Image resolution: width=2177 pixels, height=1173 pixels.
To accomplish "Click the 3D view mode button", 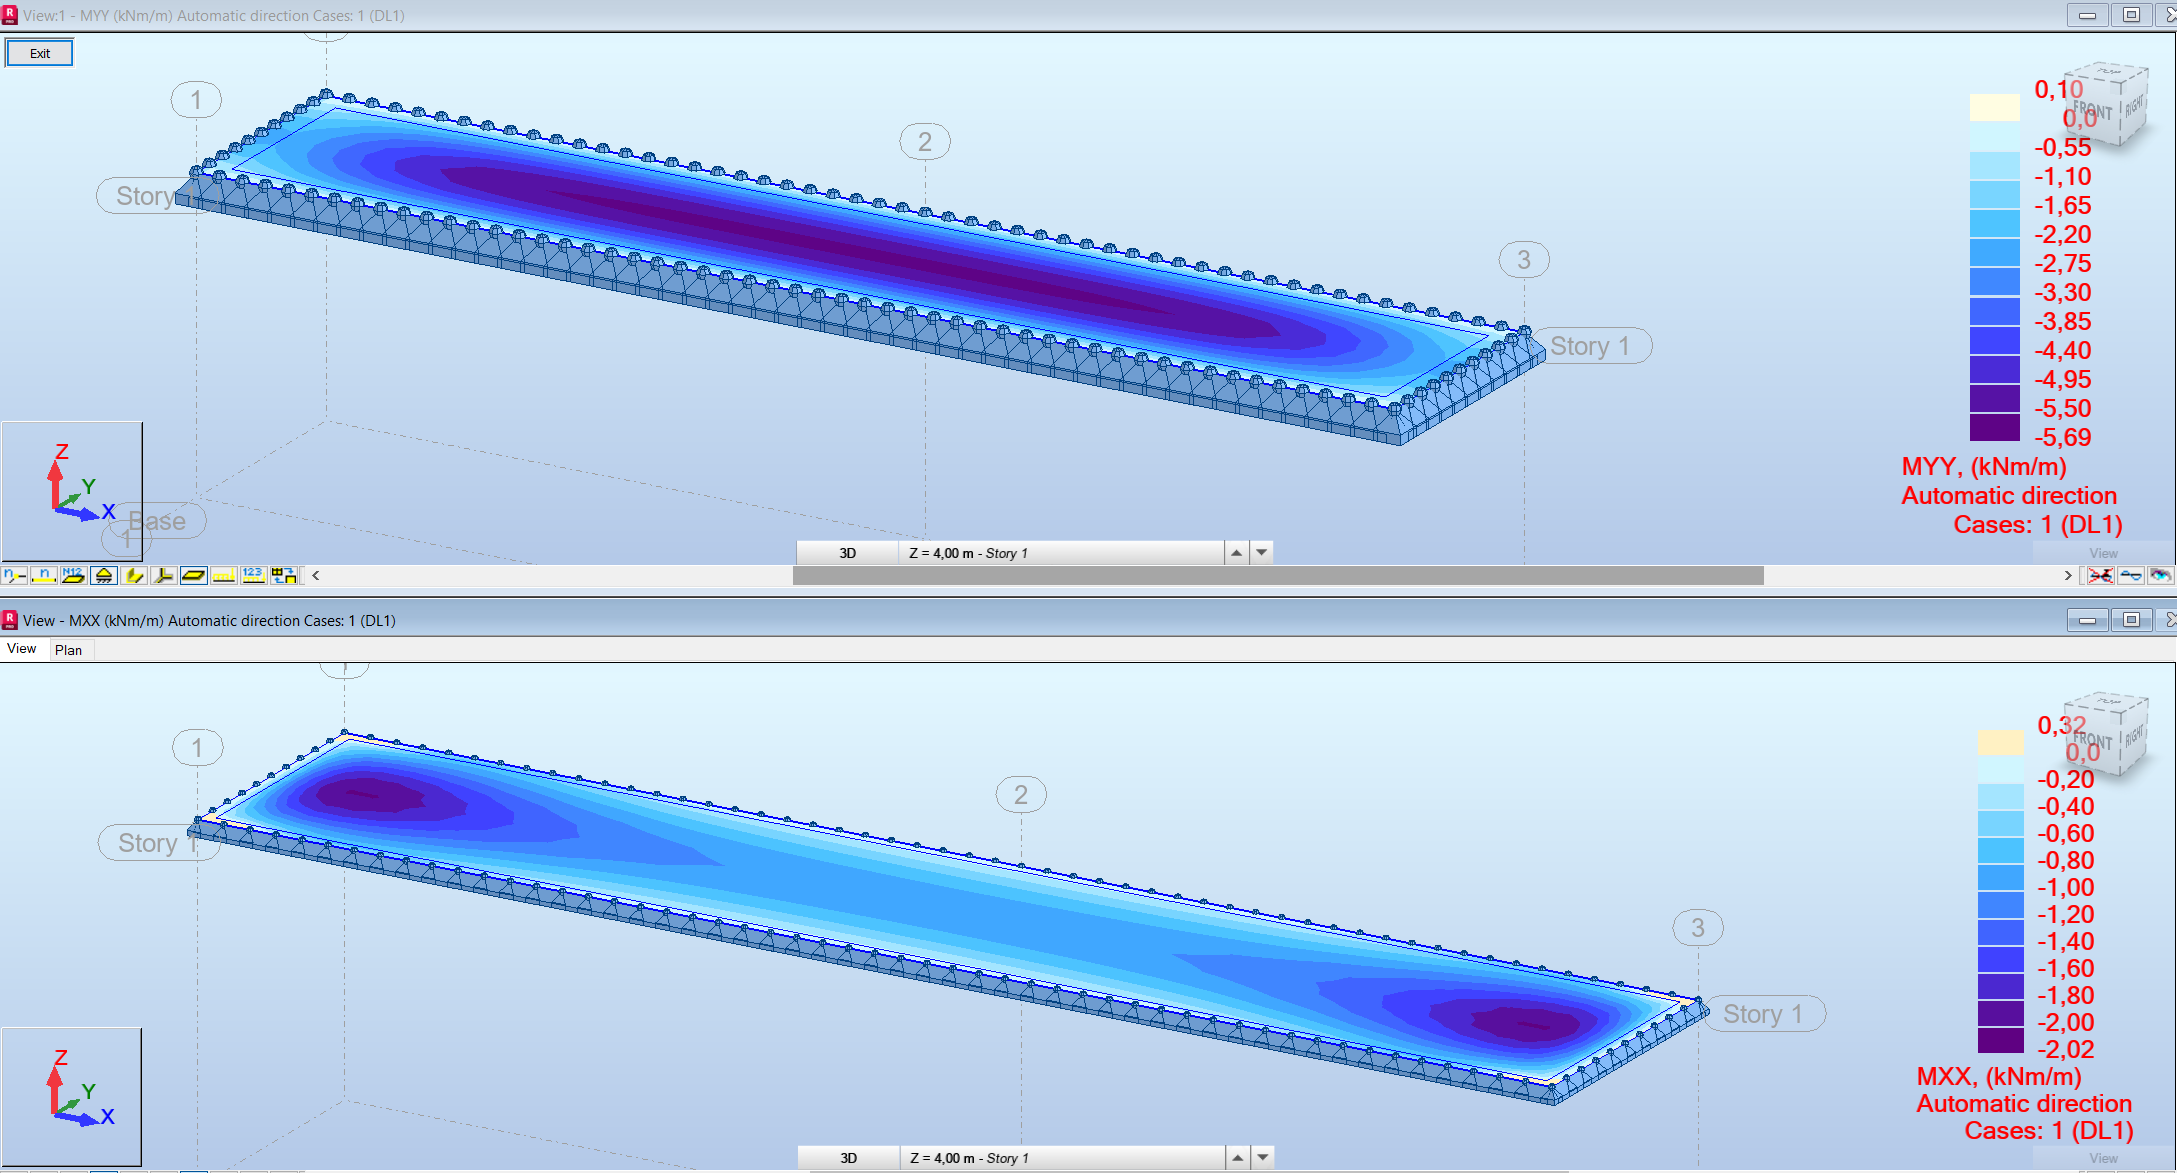I will pyautogui.click(x=845, y=552).
